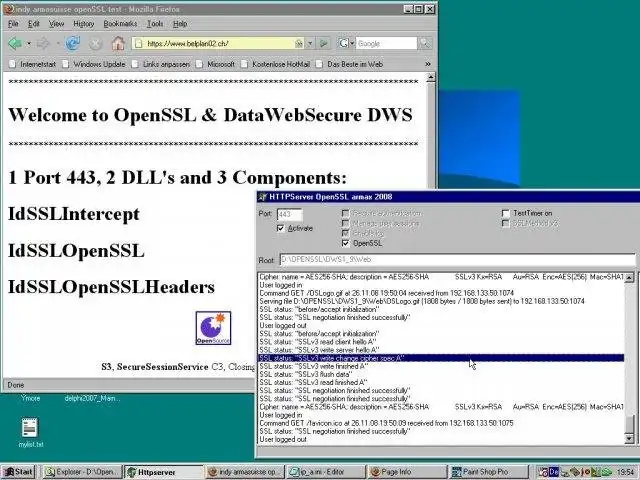Viewport: 640px width, 480px height.
Task: Toggle the greyed checked log checkbox
Action: point(346,233)
